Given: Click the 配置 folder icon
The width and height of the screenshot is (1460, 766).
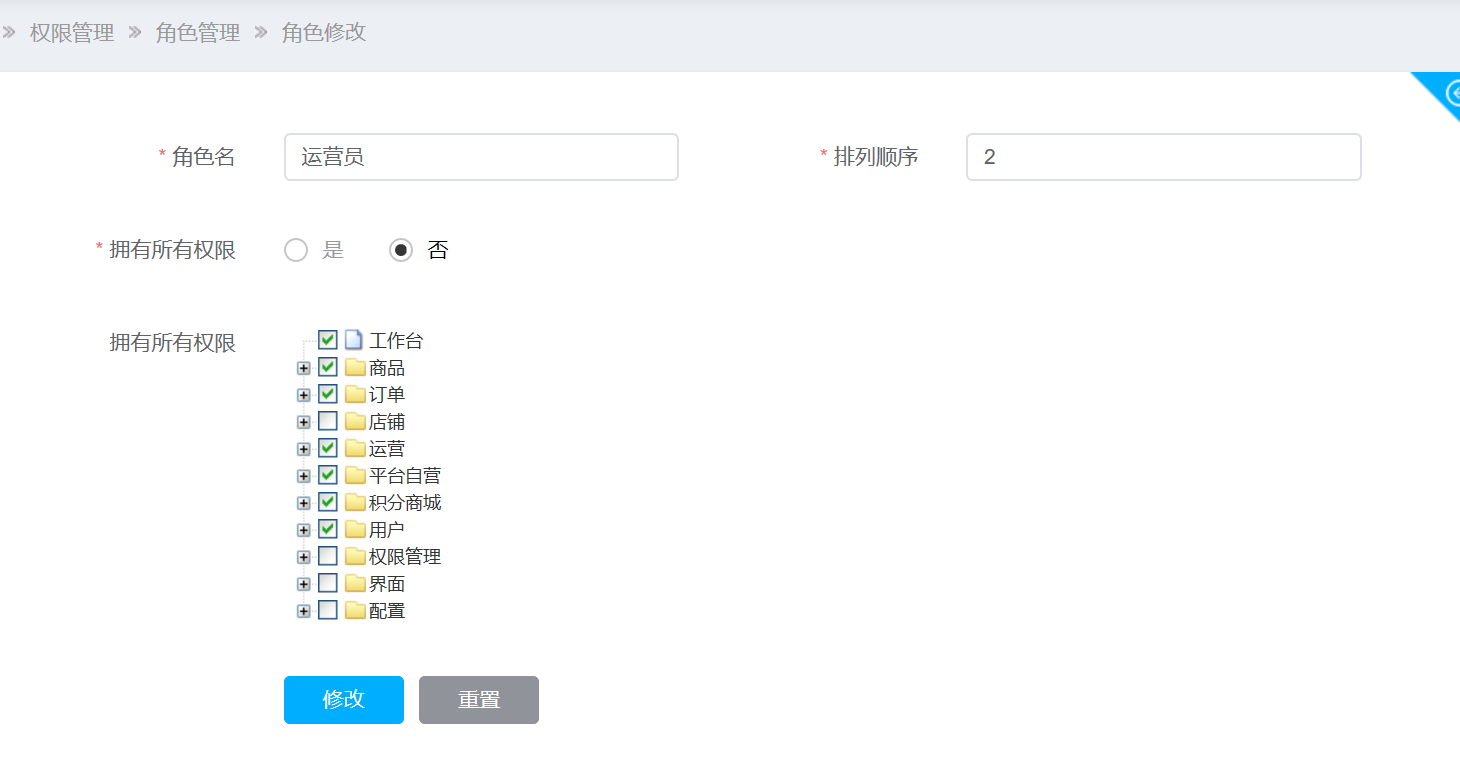Looking at the screenshot, I should (355, 610).
